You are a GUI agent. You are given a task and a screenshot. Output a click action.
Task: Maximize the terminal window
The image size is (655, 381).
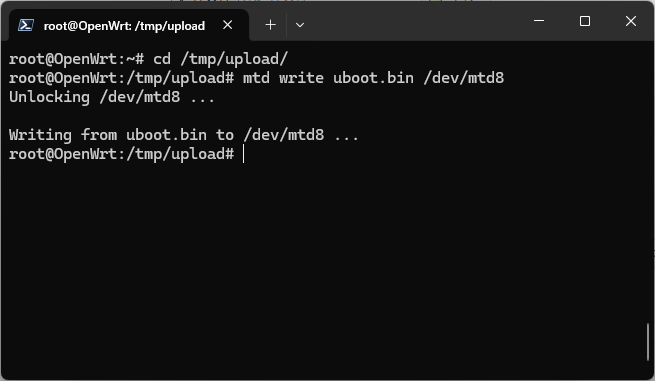[585, 20]
